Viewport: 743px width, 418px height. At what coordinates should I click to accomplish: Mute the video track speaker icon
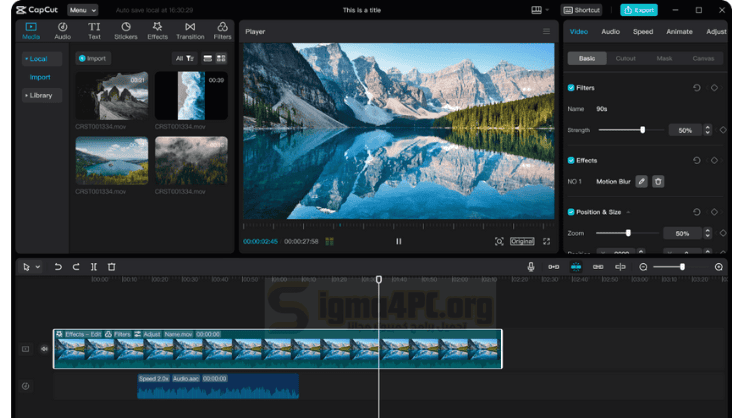(44, 349)
